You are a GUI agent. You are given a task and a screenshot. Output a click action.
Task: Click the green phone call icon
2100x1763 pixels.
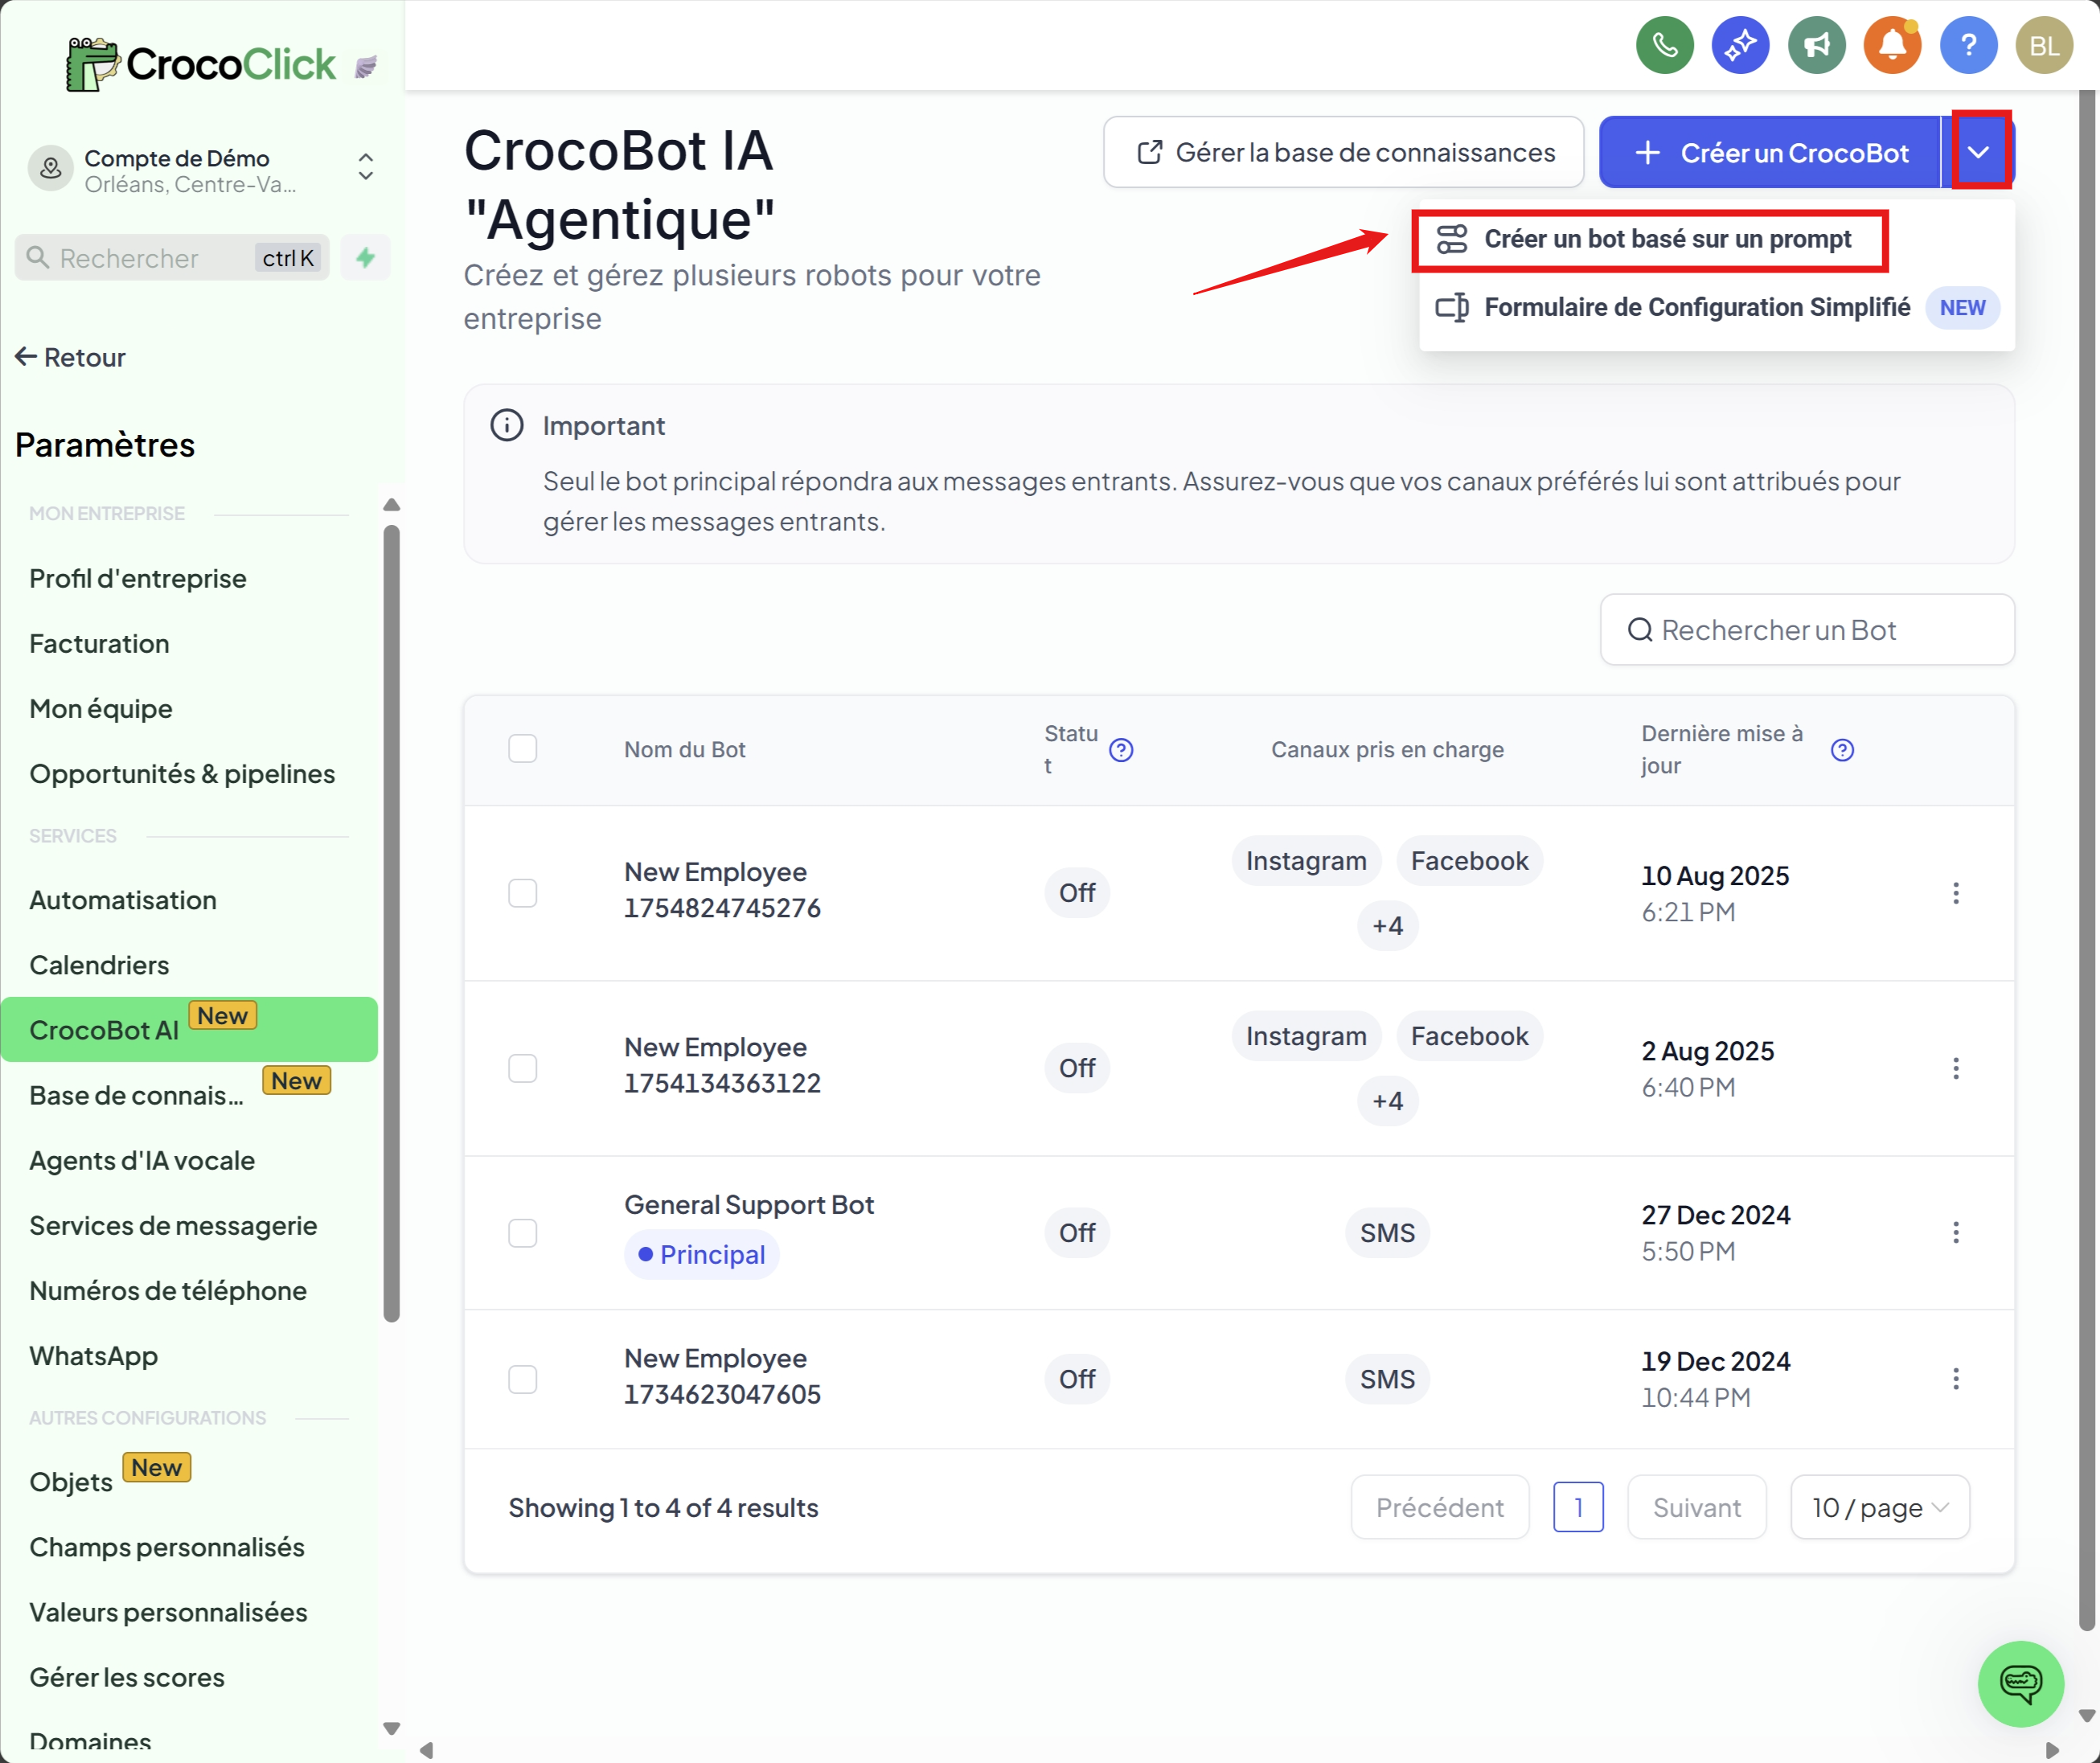pyautogui.click(x=1664, y=45)
